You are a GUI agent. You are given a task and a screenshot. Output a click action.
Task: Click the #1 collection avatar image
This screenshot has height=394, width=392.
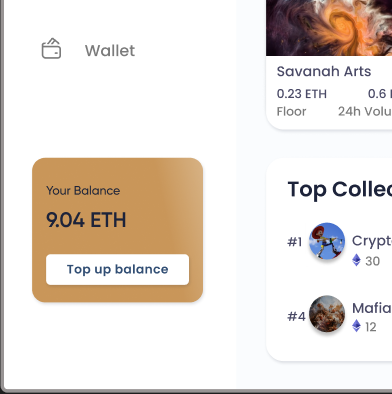[x=327, y=241]
